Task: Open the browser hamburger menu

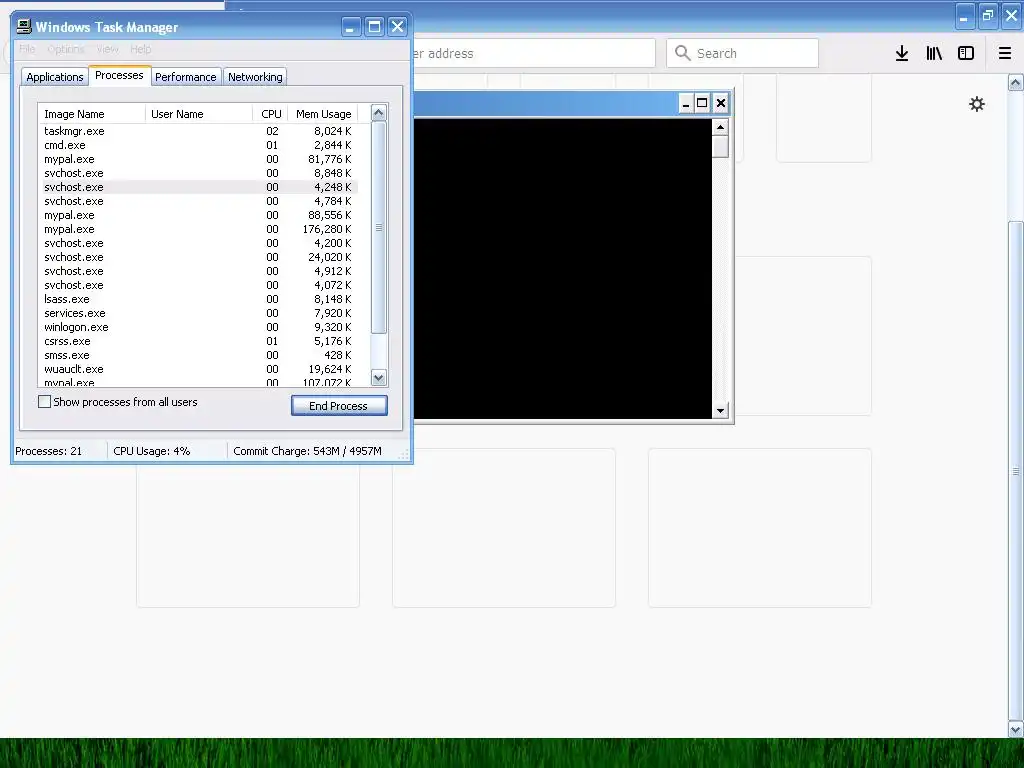Action: [x=1004, y=54]
